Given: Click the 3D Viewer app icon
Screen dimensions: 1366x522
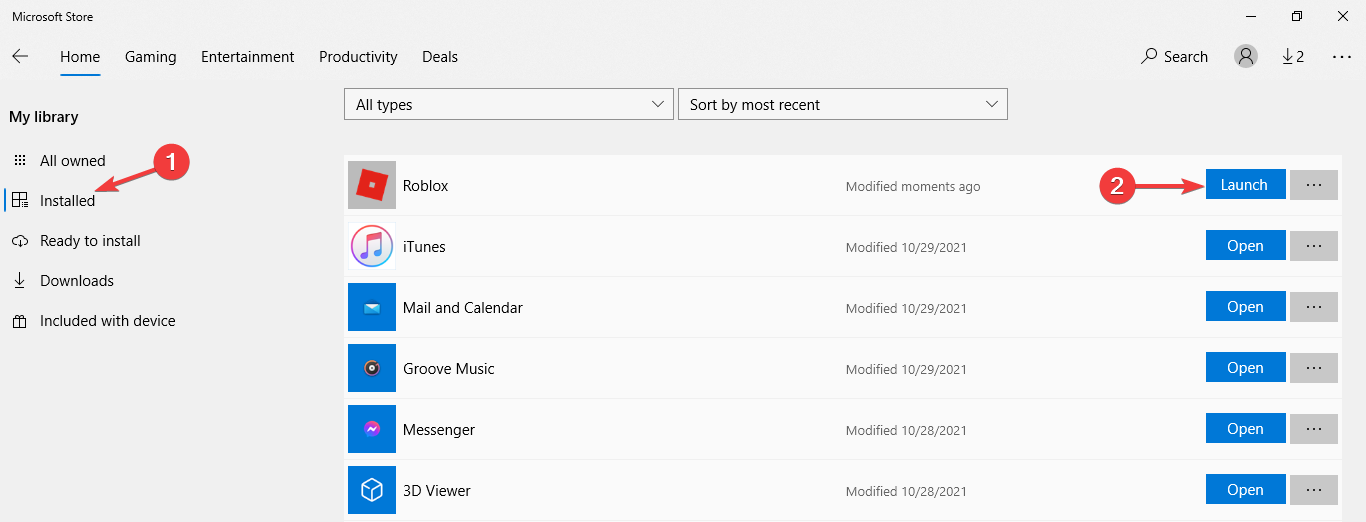Looking at the screenshot, I should point(372,491).
